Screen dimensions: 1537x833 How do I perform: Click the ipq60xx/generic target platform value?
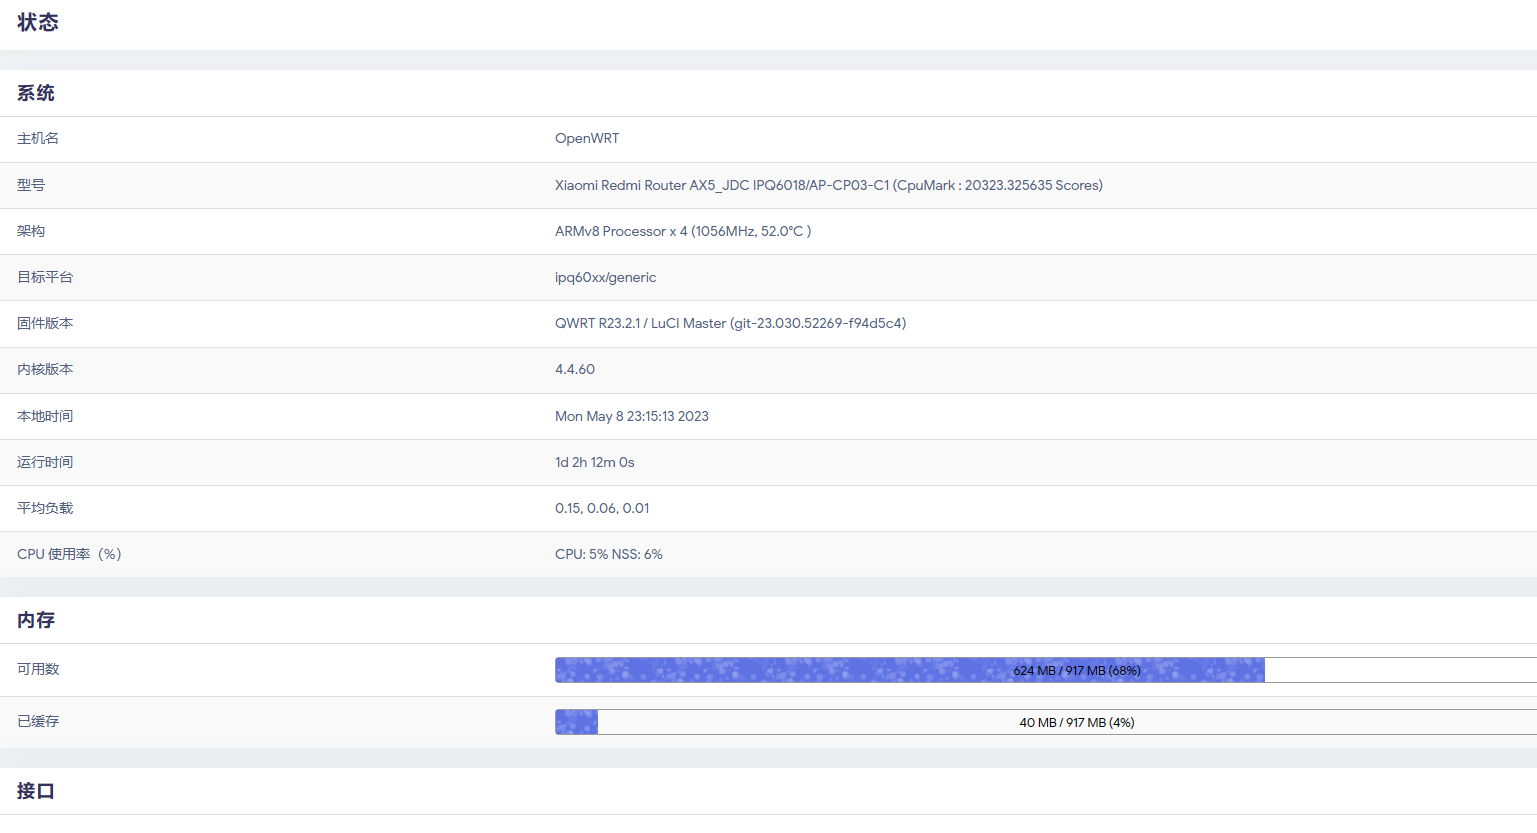[605, 277]
